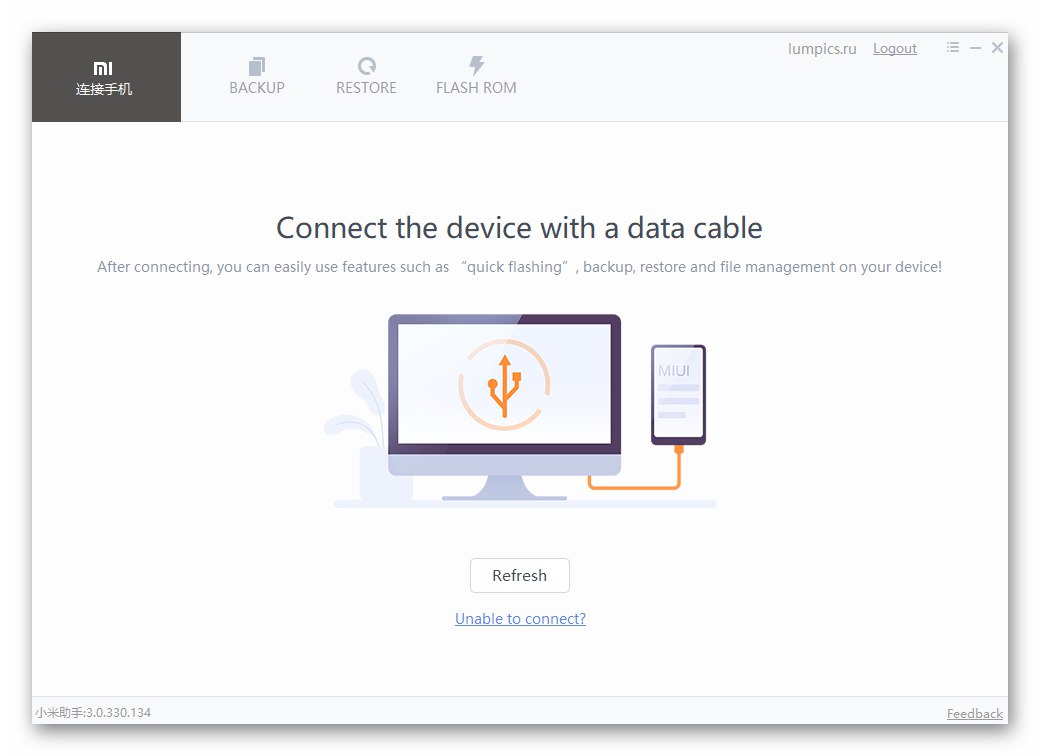Select the RESTORE tab label
Screen dimensions: 1040x756
[366, 88]
